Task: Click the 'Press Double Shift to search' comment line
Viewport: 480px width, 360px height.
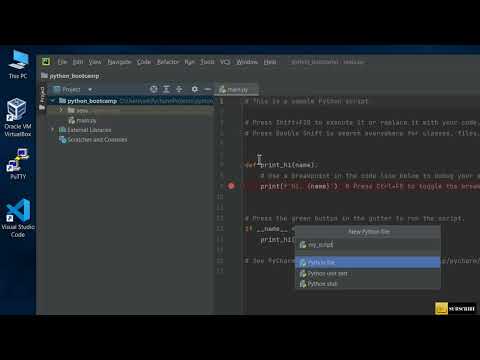Action: pyautogui.click(x=361, y=133)
